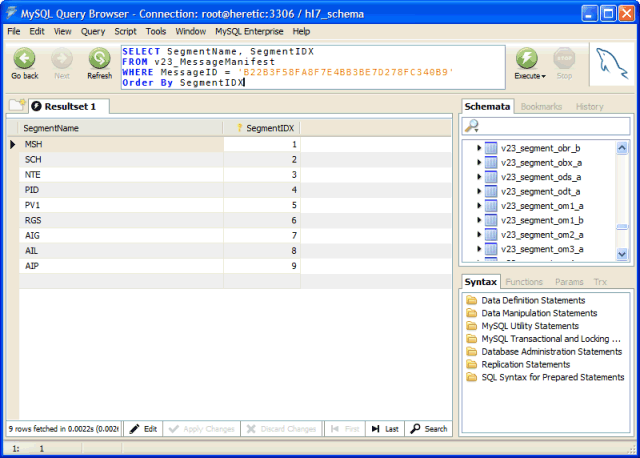
Task: Click the Edit pencil button
Action: point(143,429)
